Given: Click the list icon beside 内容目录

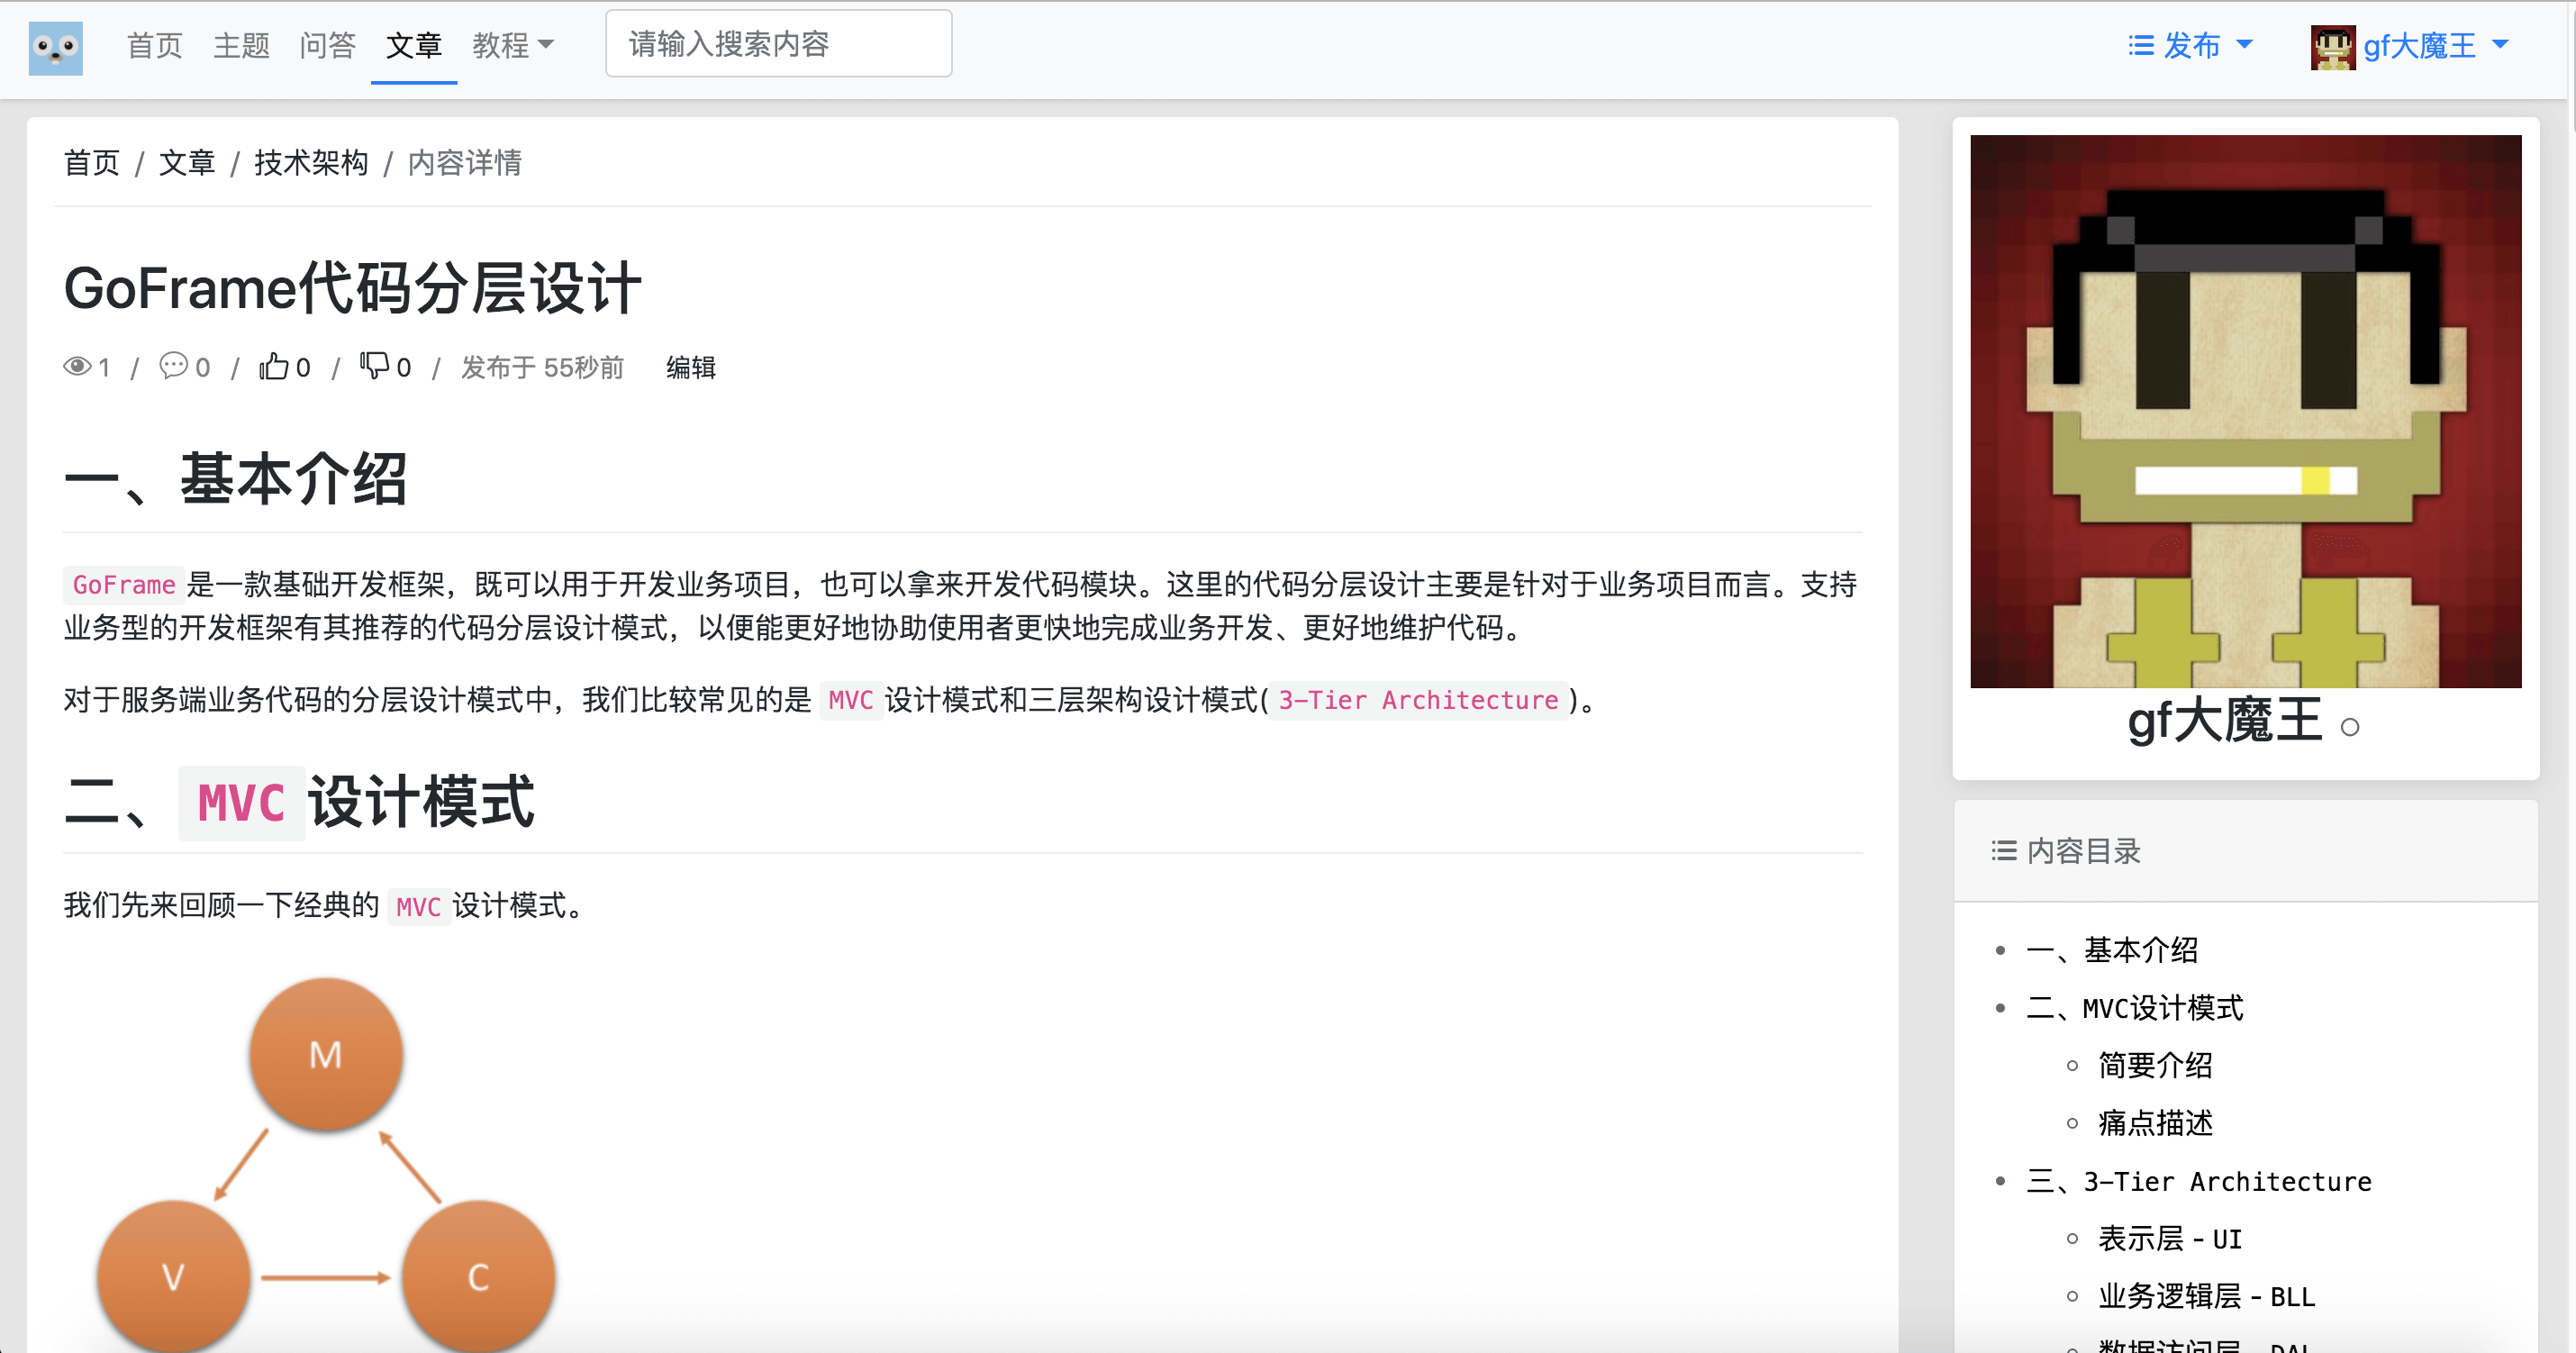Looking at the screenshot, I should [2003, 850].
